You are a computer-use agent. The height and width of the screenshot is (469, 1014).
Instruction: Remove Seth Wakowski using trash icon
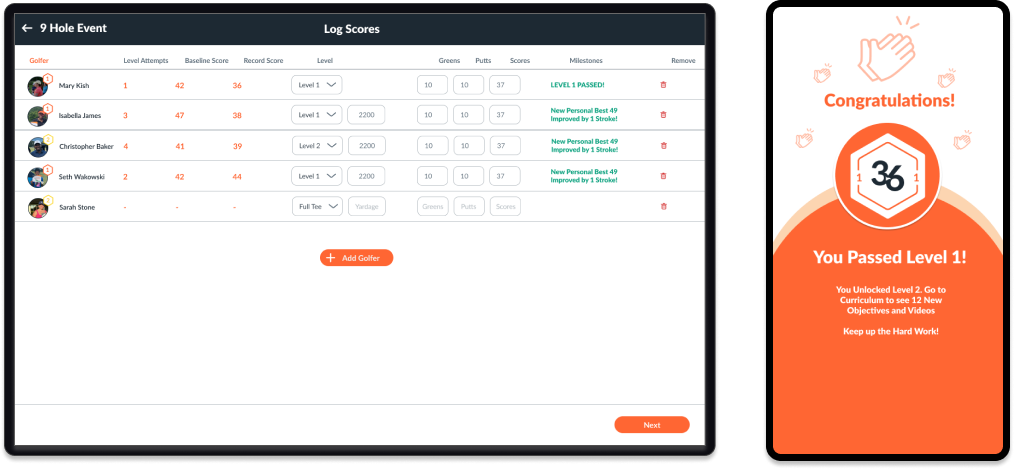663,176
